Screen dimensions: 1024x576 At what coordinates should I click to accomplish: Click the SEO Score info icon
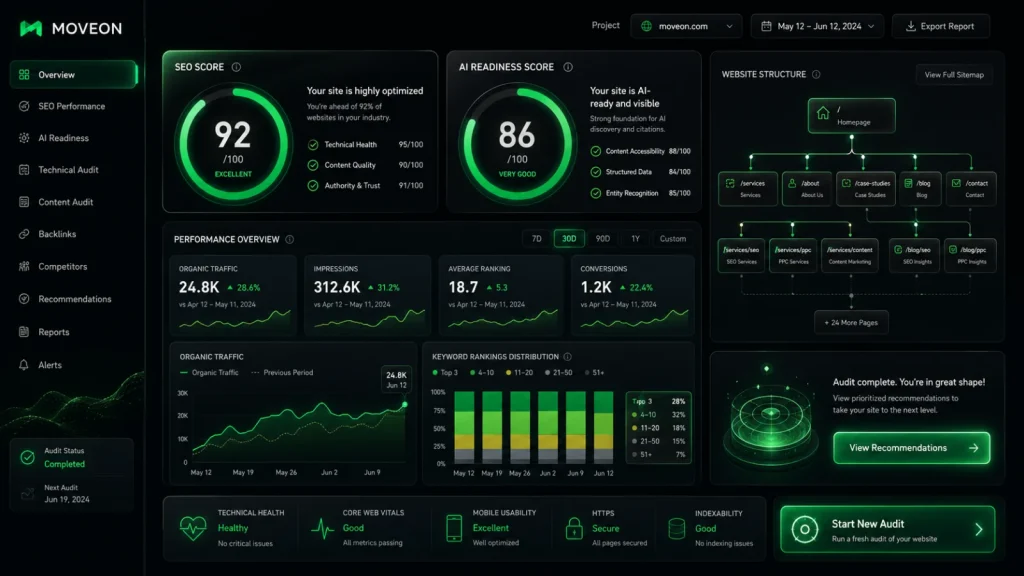click(236, 67)
